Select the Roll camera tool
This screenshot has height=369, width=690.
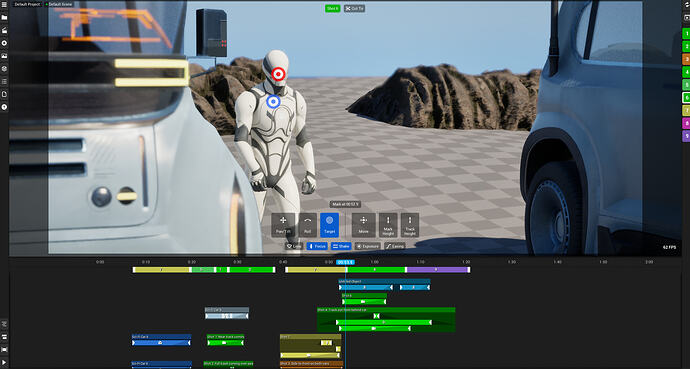pos(308,225)
